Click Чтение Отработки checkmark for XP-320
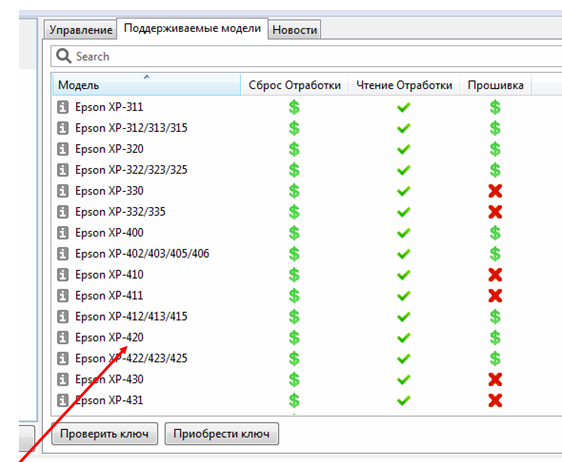Screen dimensions: 562x462 (x=404, y=149)
